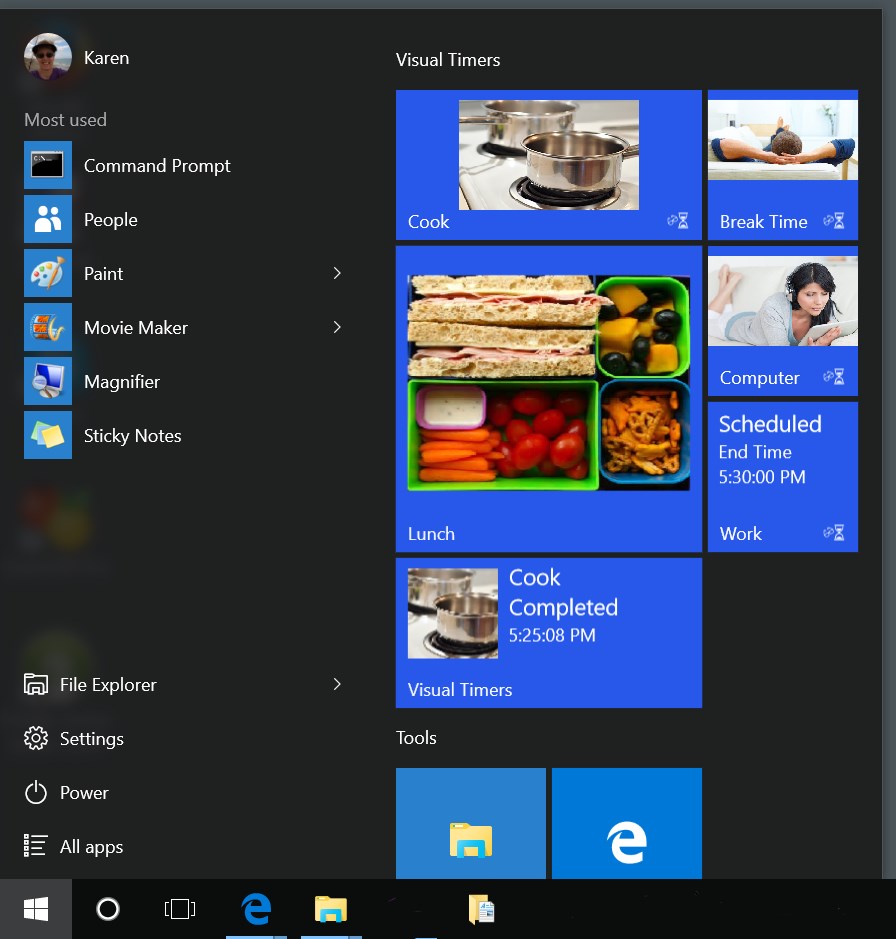Start the Break Time timer tile
The height and width of the screenshot is (939, 896).
783,165
